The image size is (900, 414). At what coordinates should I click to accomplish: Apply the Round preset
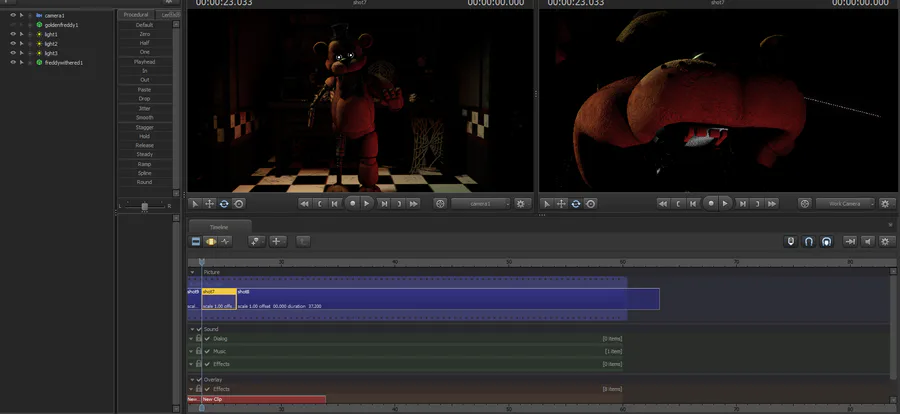tap(145, 182)
